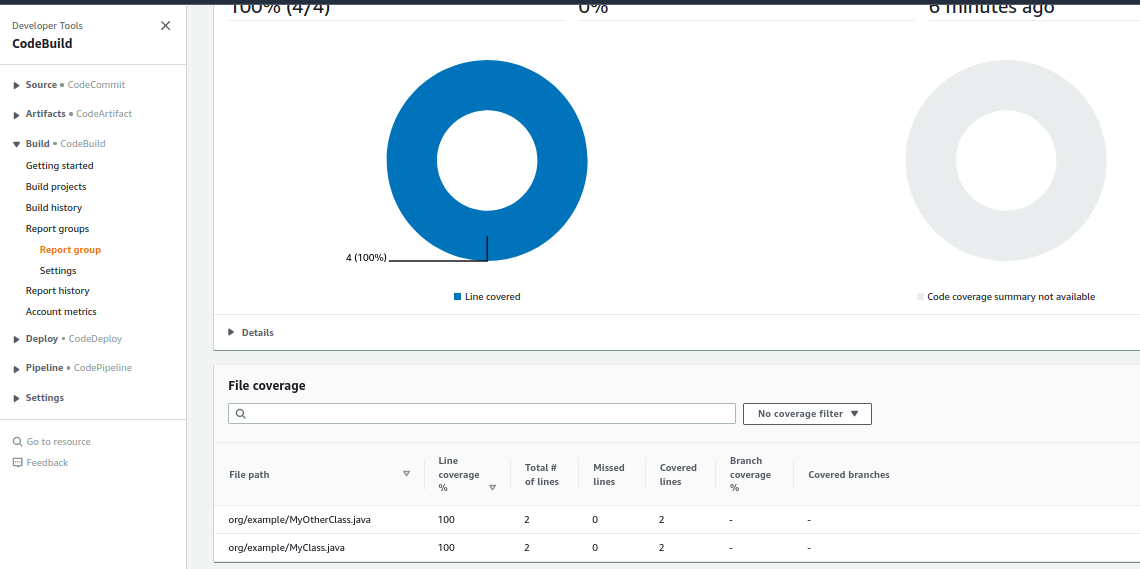Image resolution: width=1140 pixels, height=569 pixels.
Task: Expand the Details section
Action: click(232, 332)
